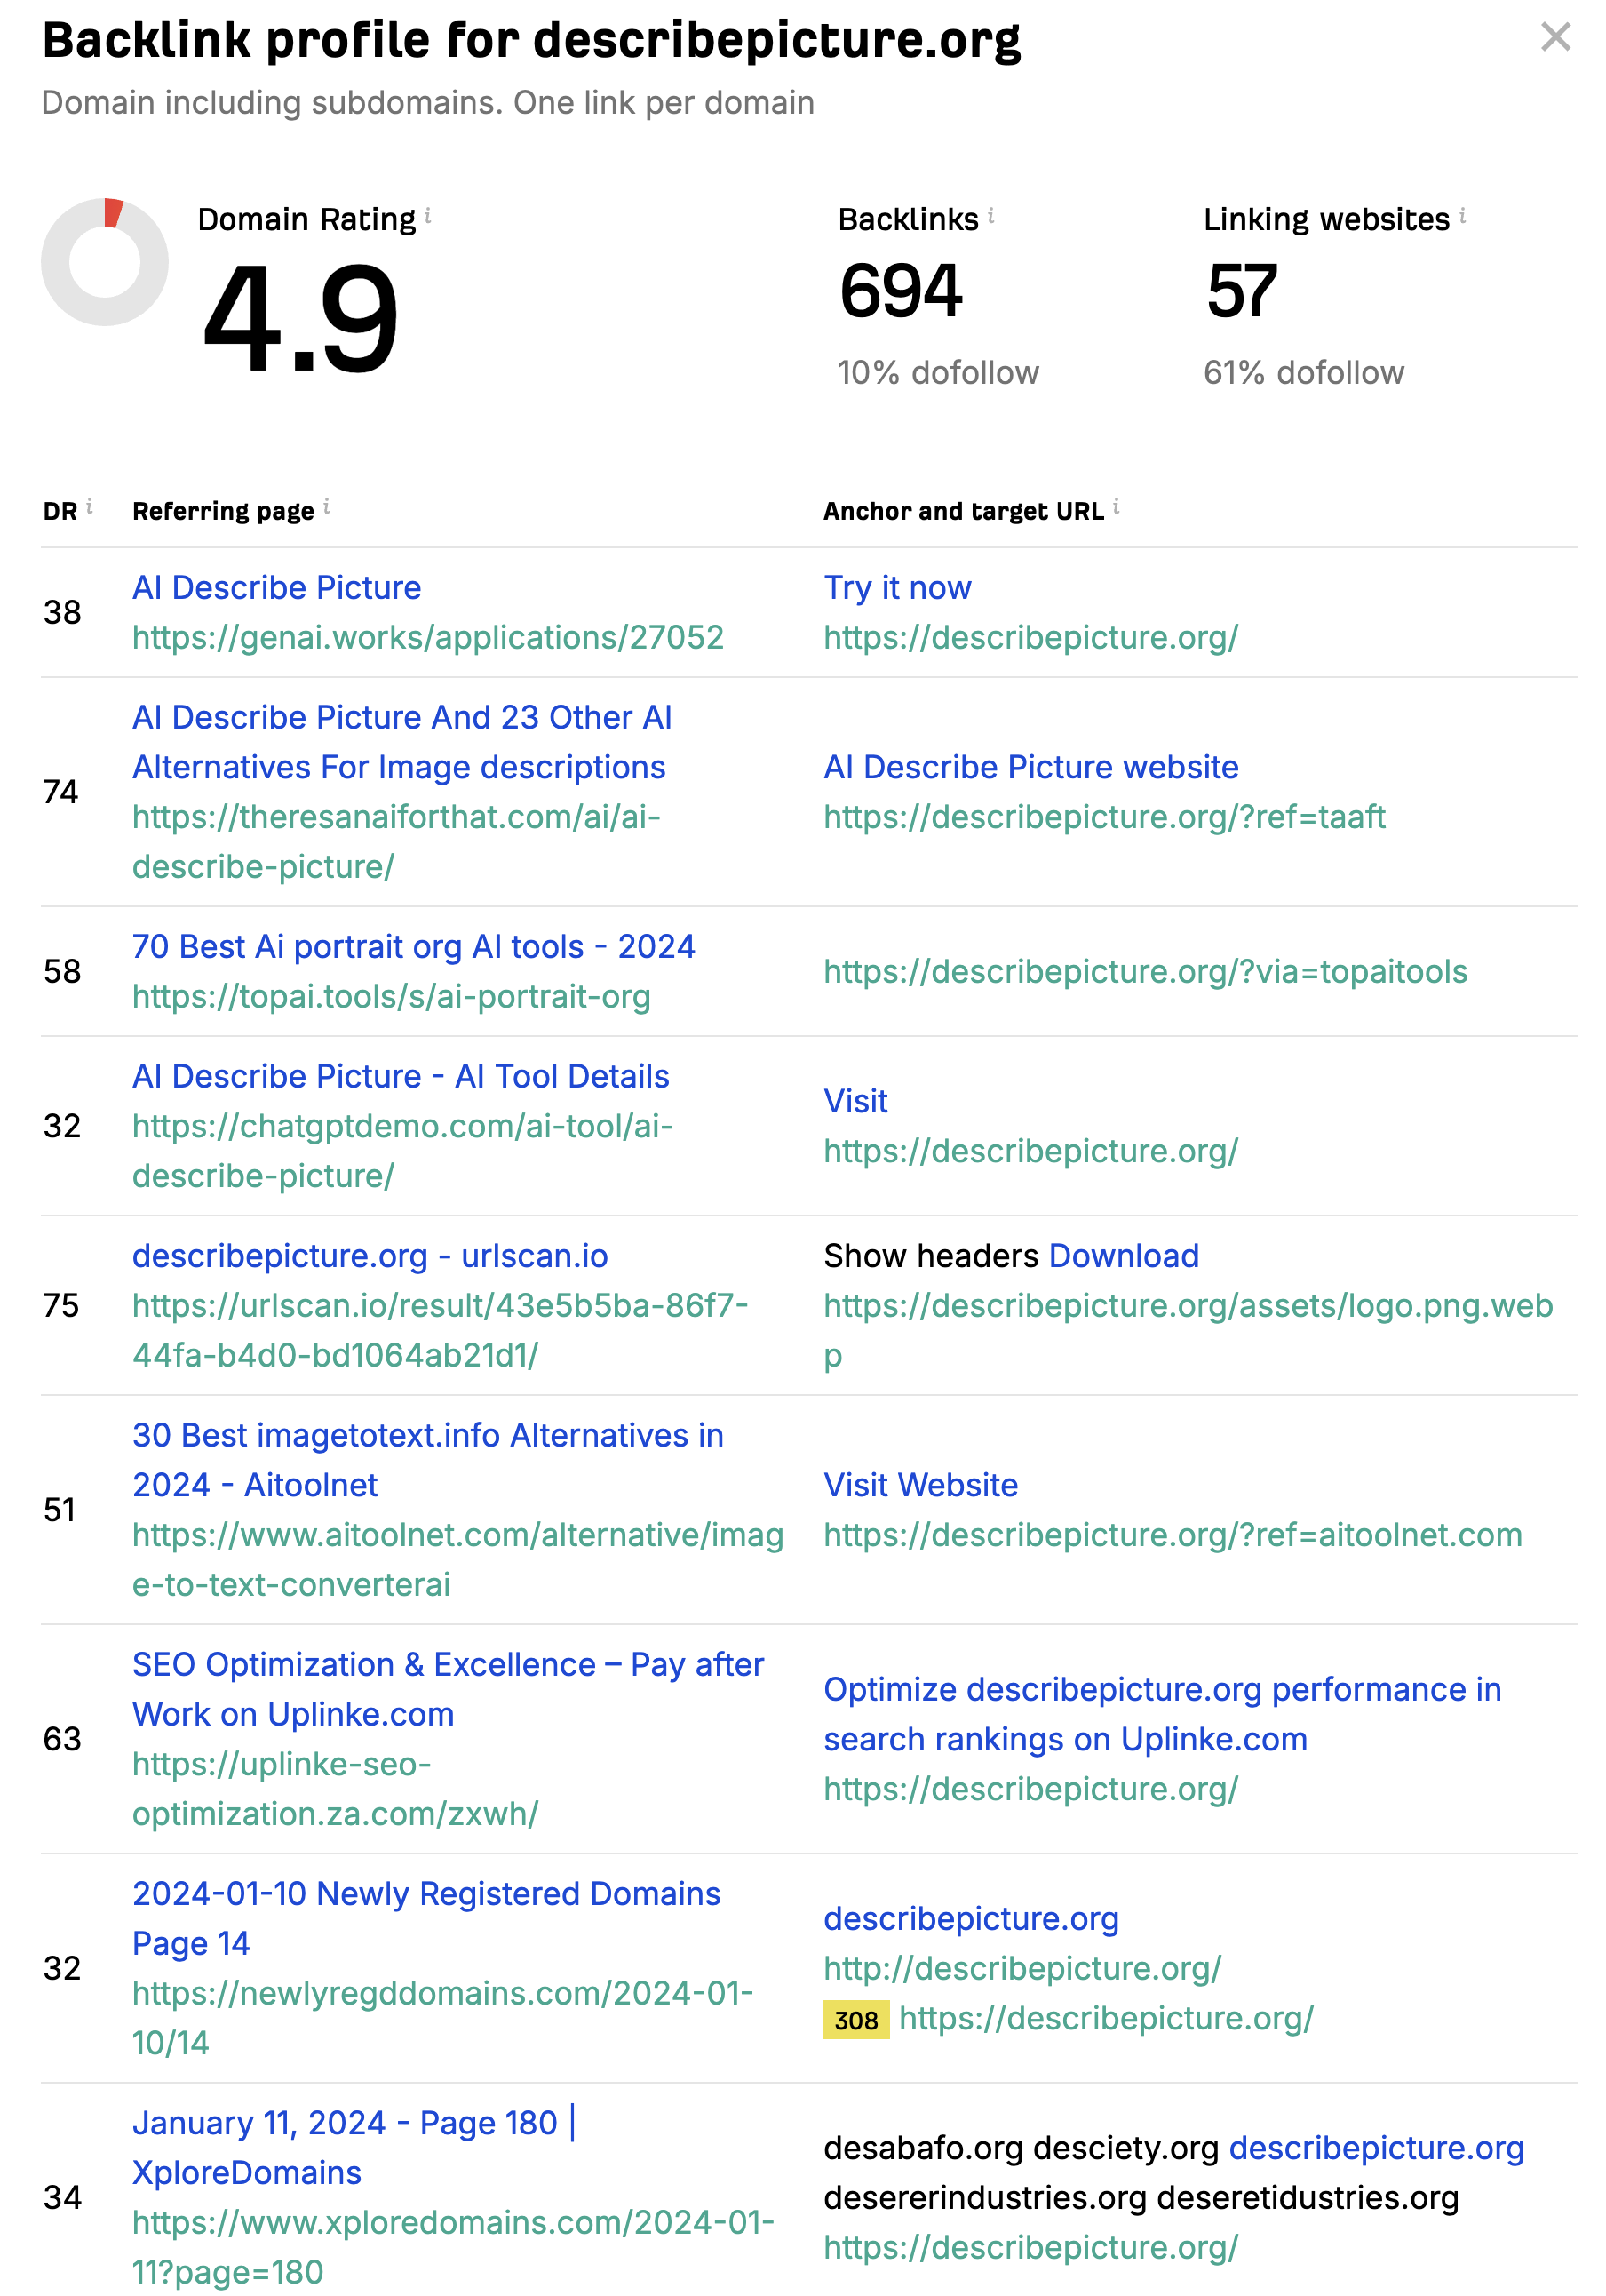1606x2296 pixels.
Task: Open 'AI Describe Picture - AI Tool Details' link
Action: click(x=401, y=1076)
